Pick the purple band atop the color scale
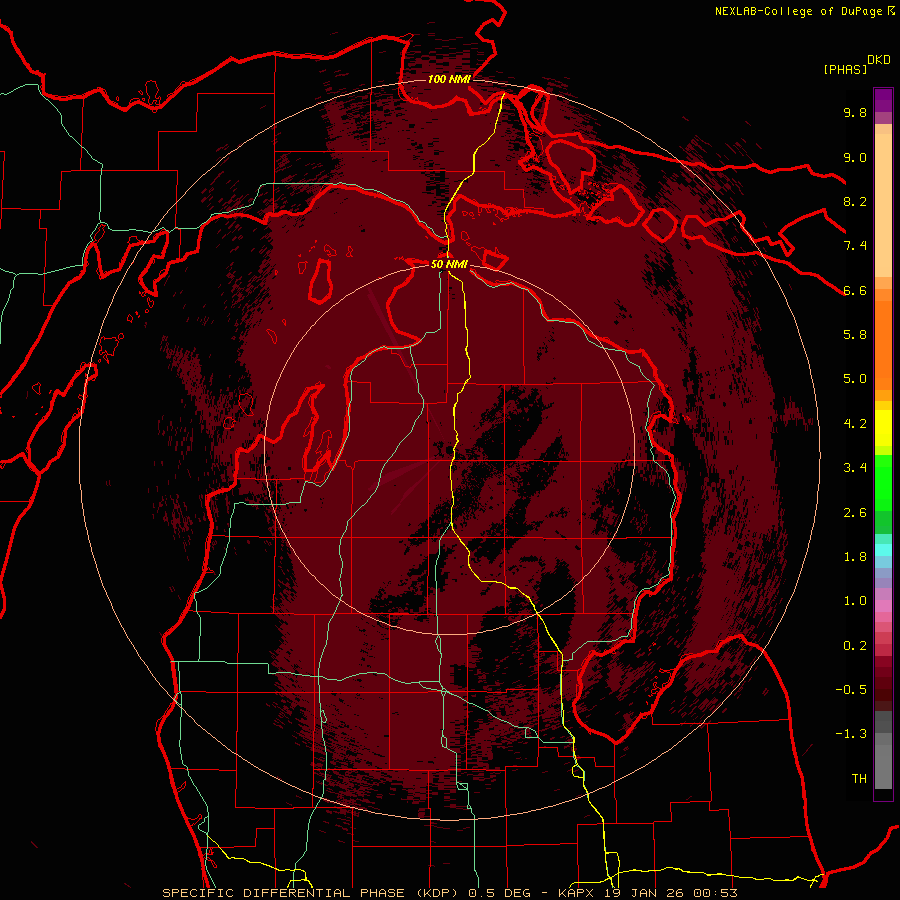 [x=883, y=100]
